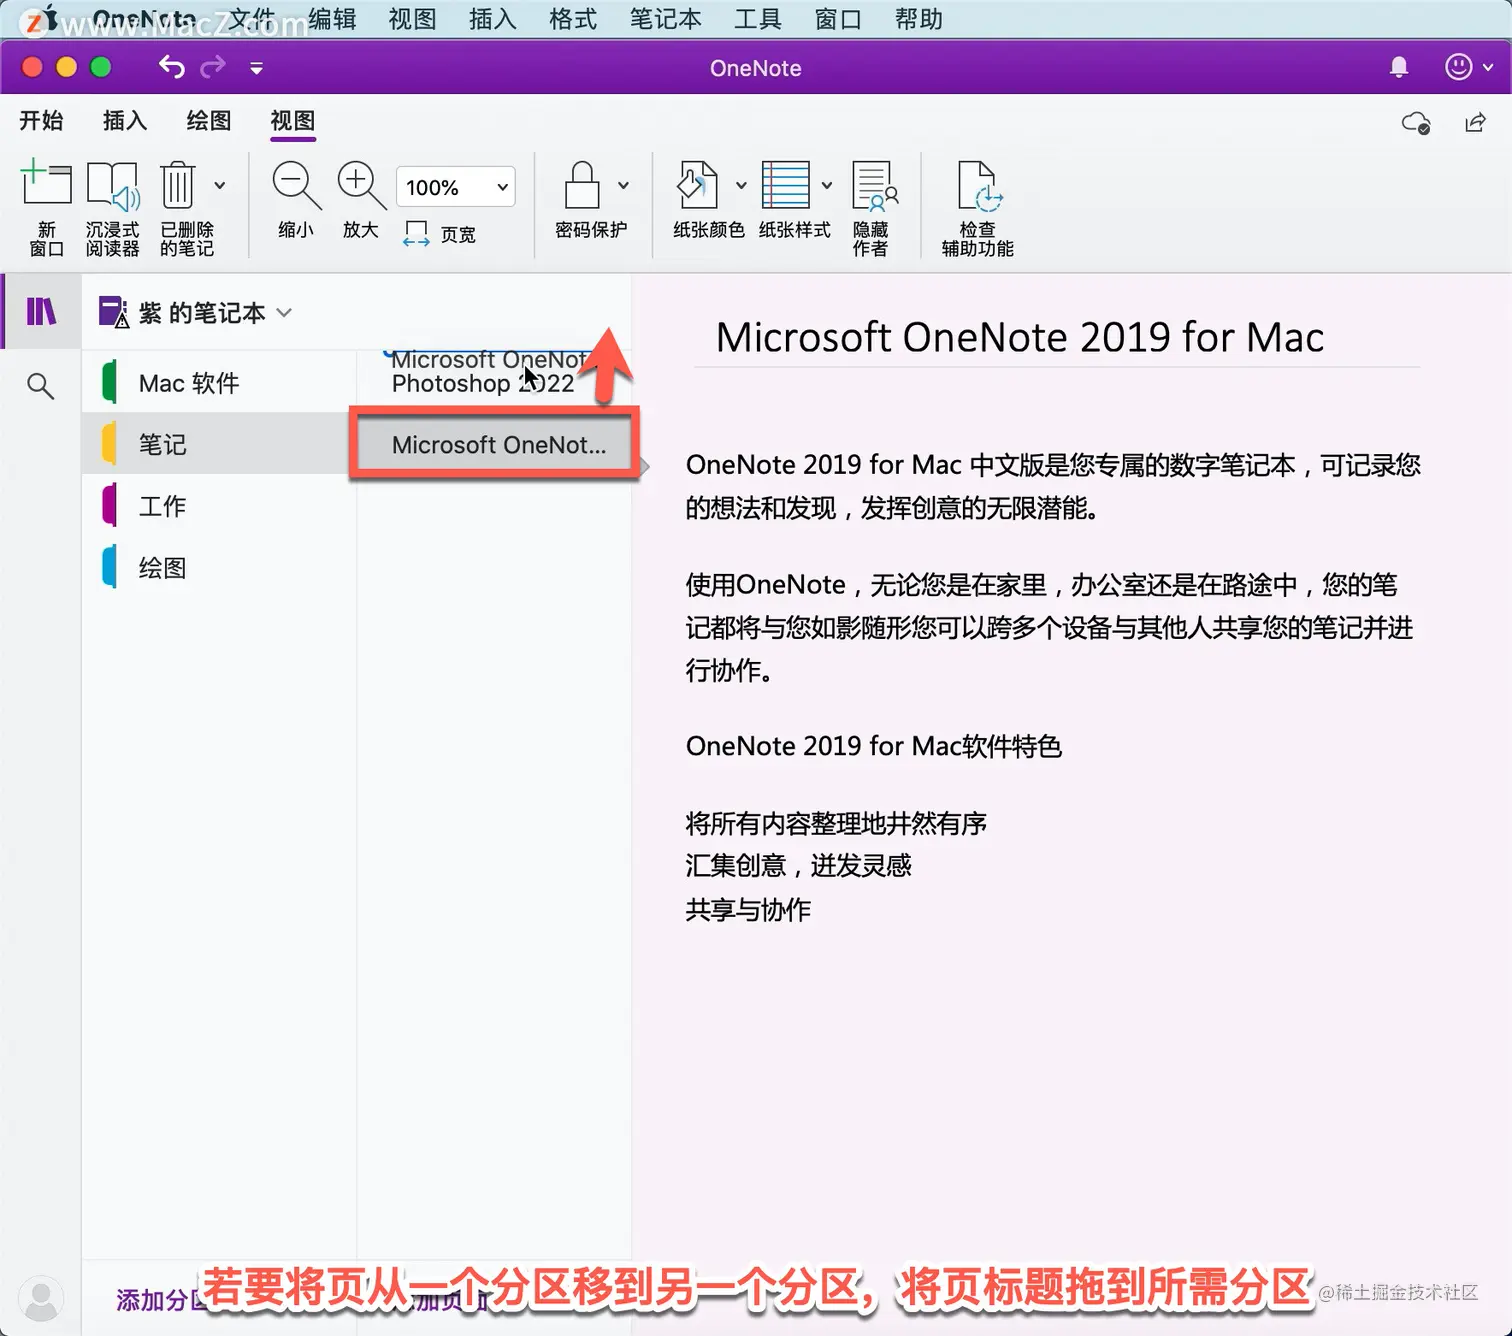Select the 绘图 section in sidebar
The image size is (1512, 1336).
pos(220,568)
